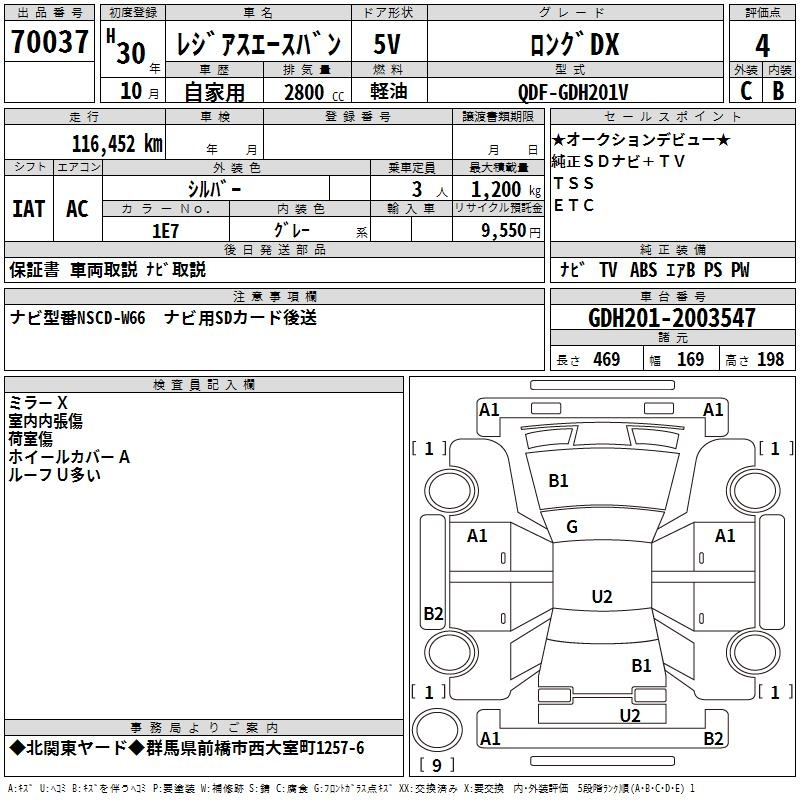Select chassis number GDH201-2003547
This screenshot has height=800, width=800.
pyautogui.click(x=672, y=319)
